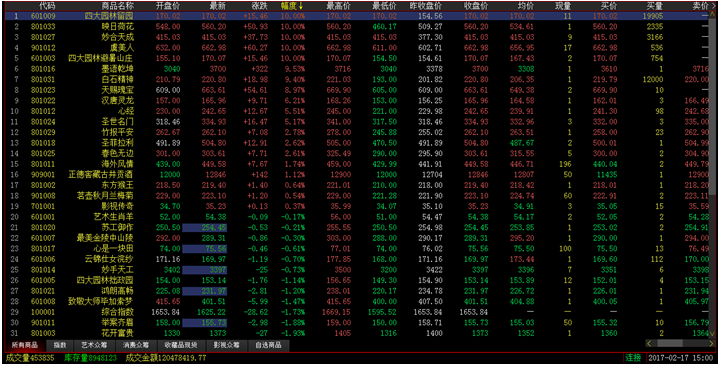Click the horizontal scrollbar right arrow

point(711,343)
